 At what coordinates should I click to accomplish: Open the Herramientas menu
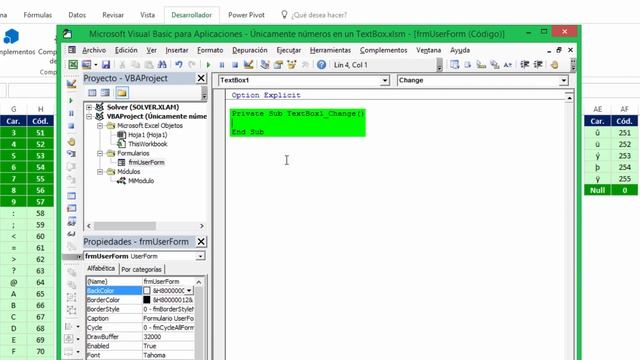pyautogui.click(x=330, y=50)
